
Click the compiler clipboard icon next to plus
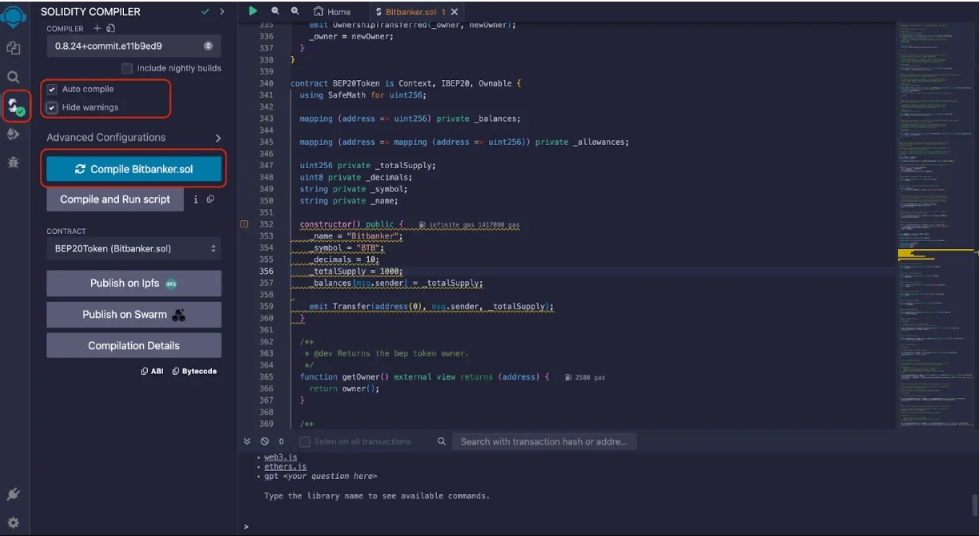(x=111, y=28)
